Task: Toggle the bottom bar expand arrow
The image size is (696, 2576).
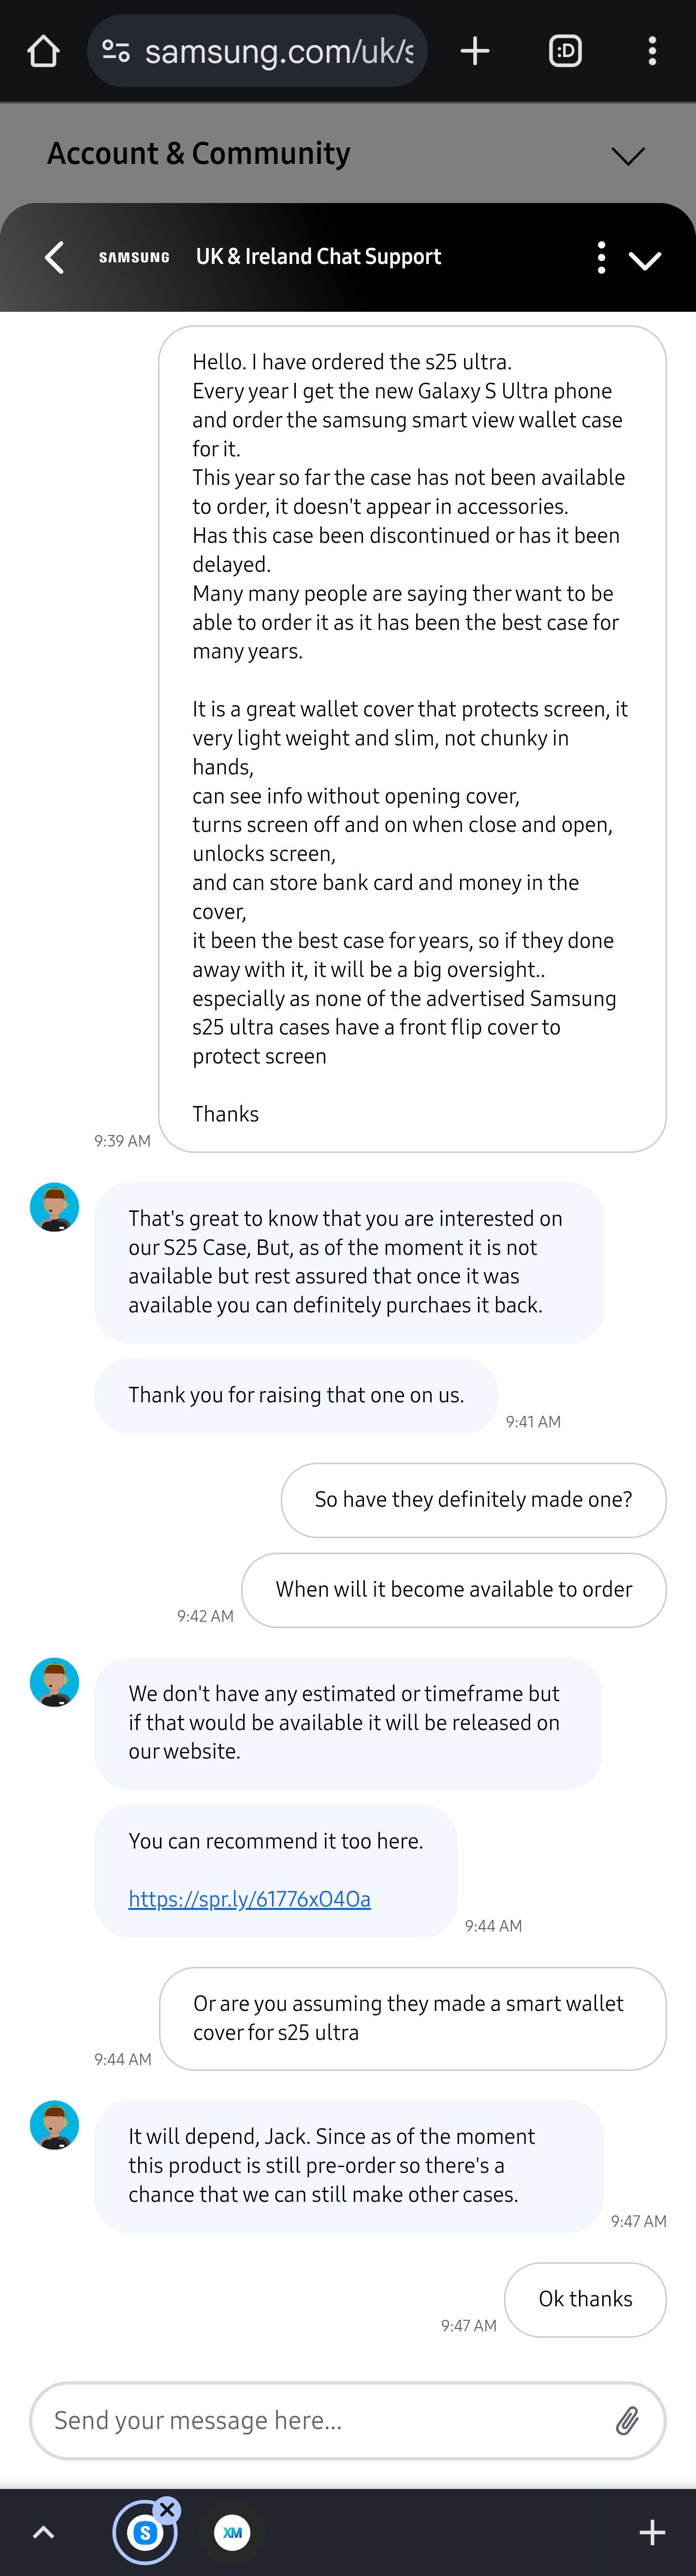Action: pos(43,2532)
